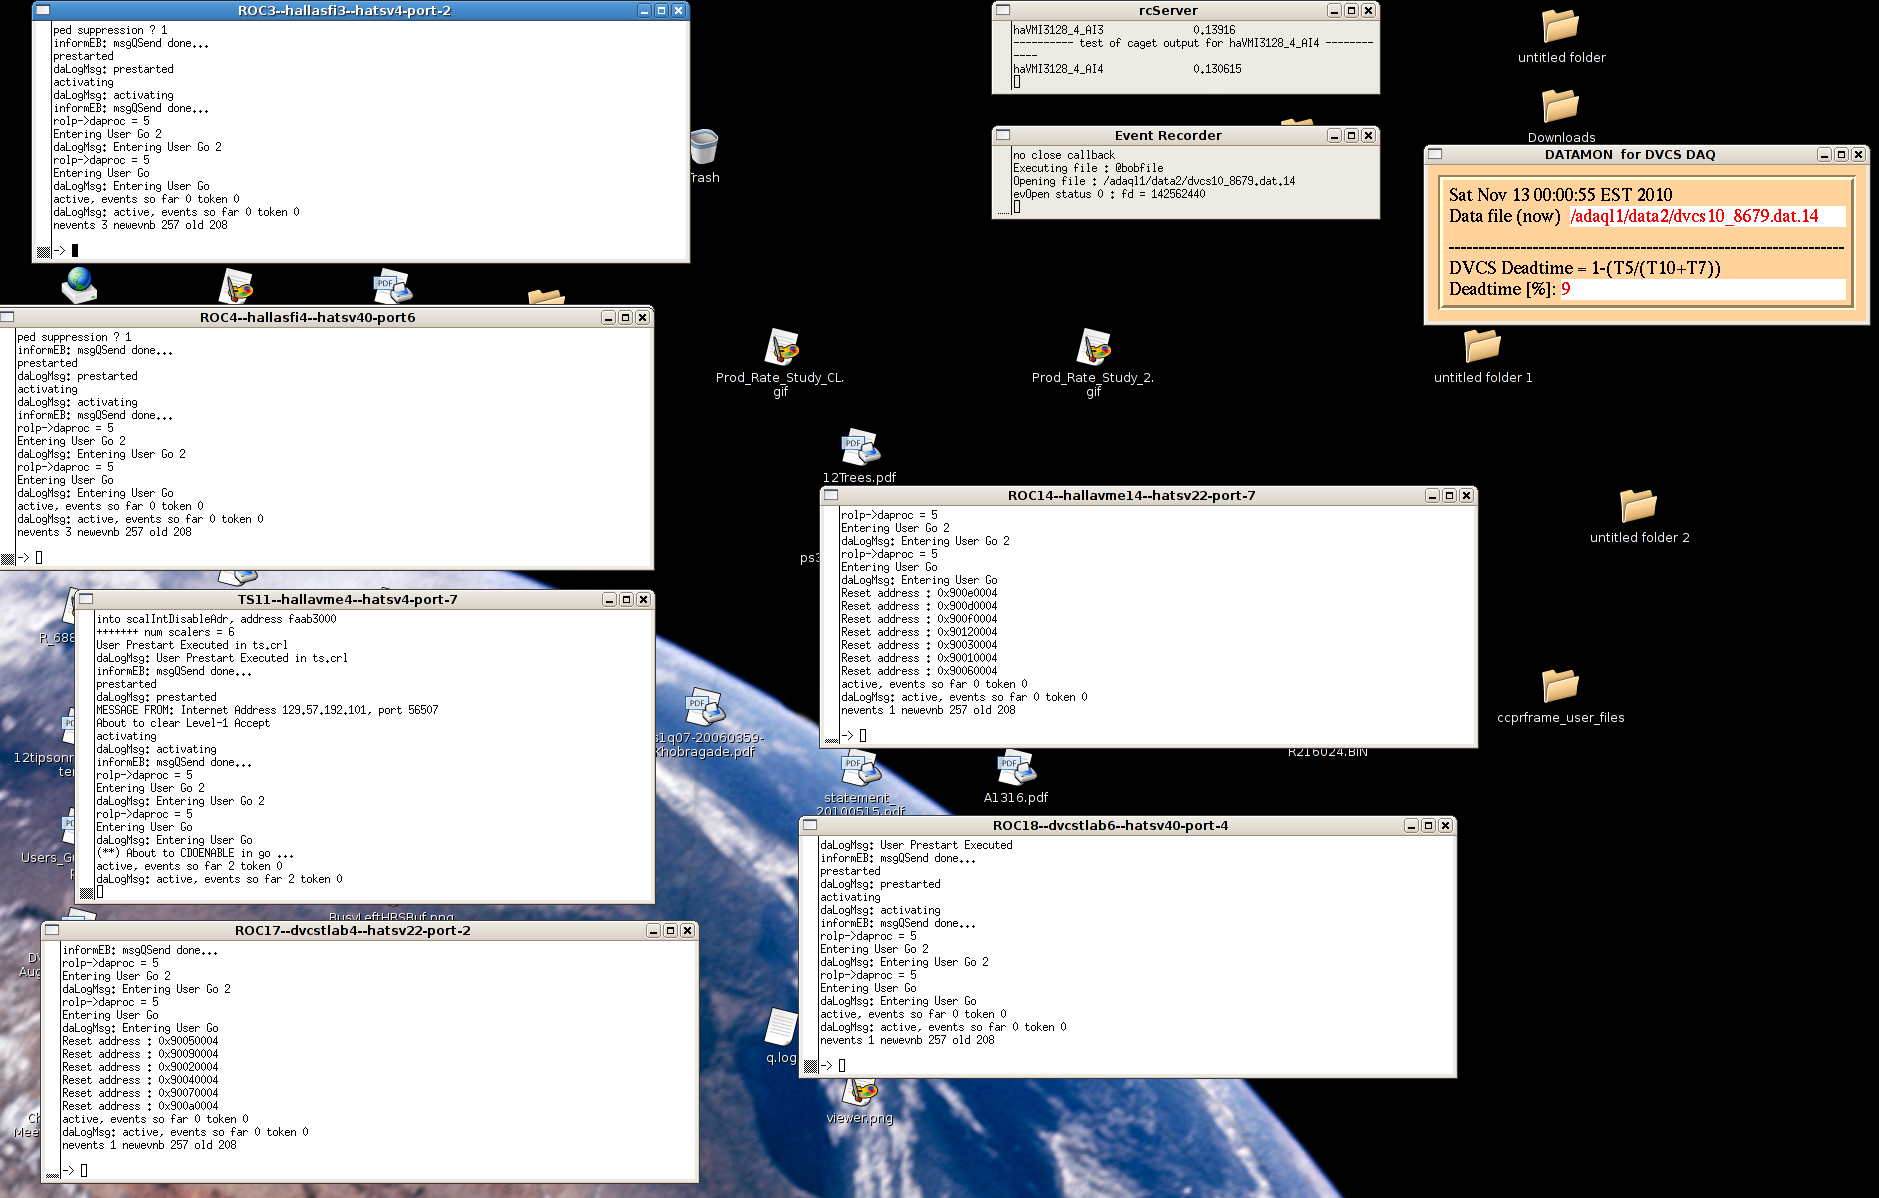Open the q.log text file icon
This screenshot has width=1879, height=1198.
pos(780,1027)
